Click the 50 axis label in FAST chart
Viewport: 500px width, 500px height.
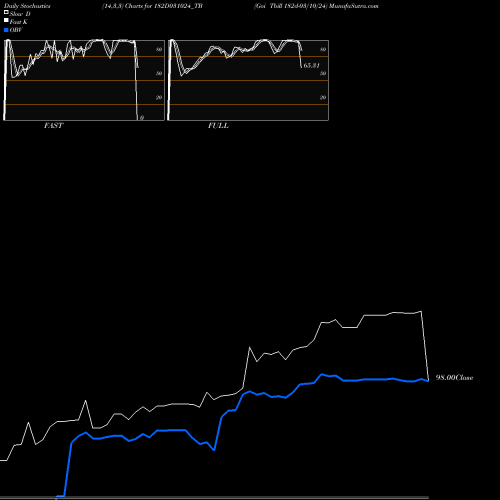click(x=159, y=73)
